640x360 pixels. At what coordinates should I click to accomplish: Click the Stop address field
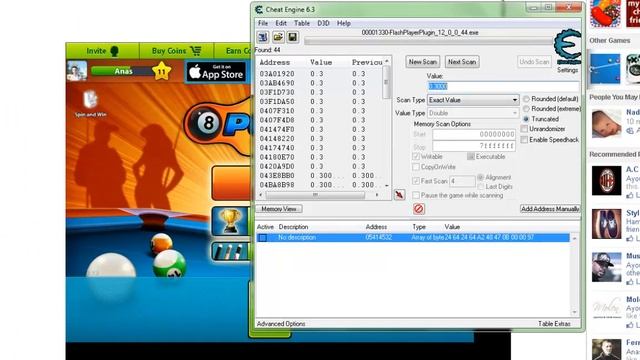(x=474, y=146)
